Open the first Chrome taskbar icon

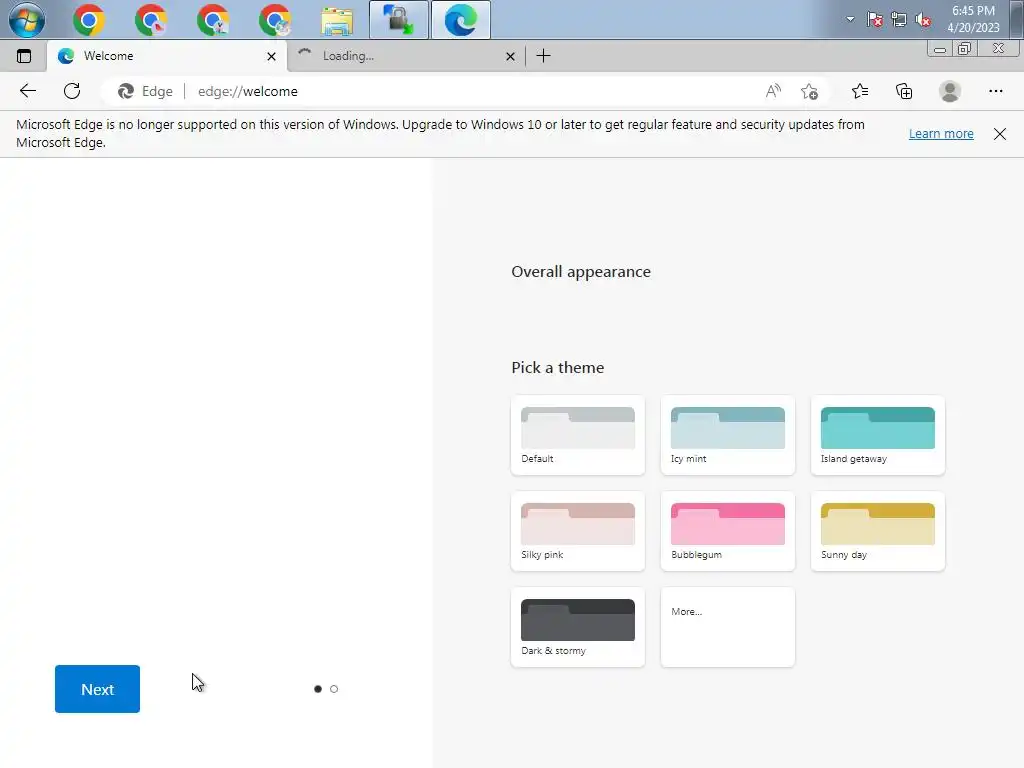(89, 20)
